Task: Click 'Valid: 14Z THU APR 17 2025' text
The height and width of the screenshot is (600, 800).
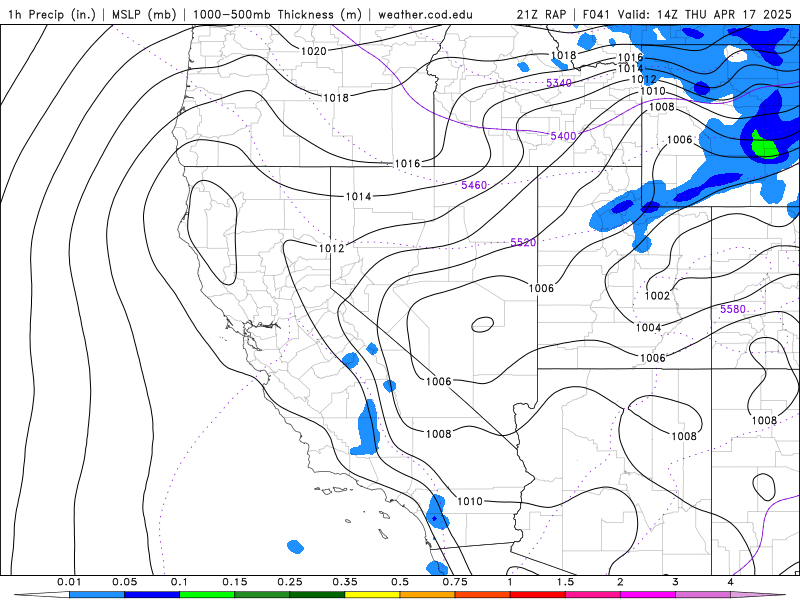Action: (705, 14)
